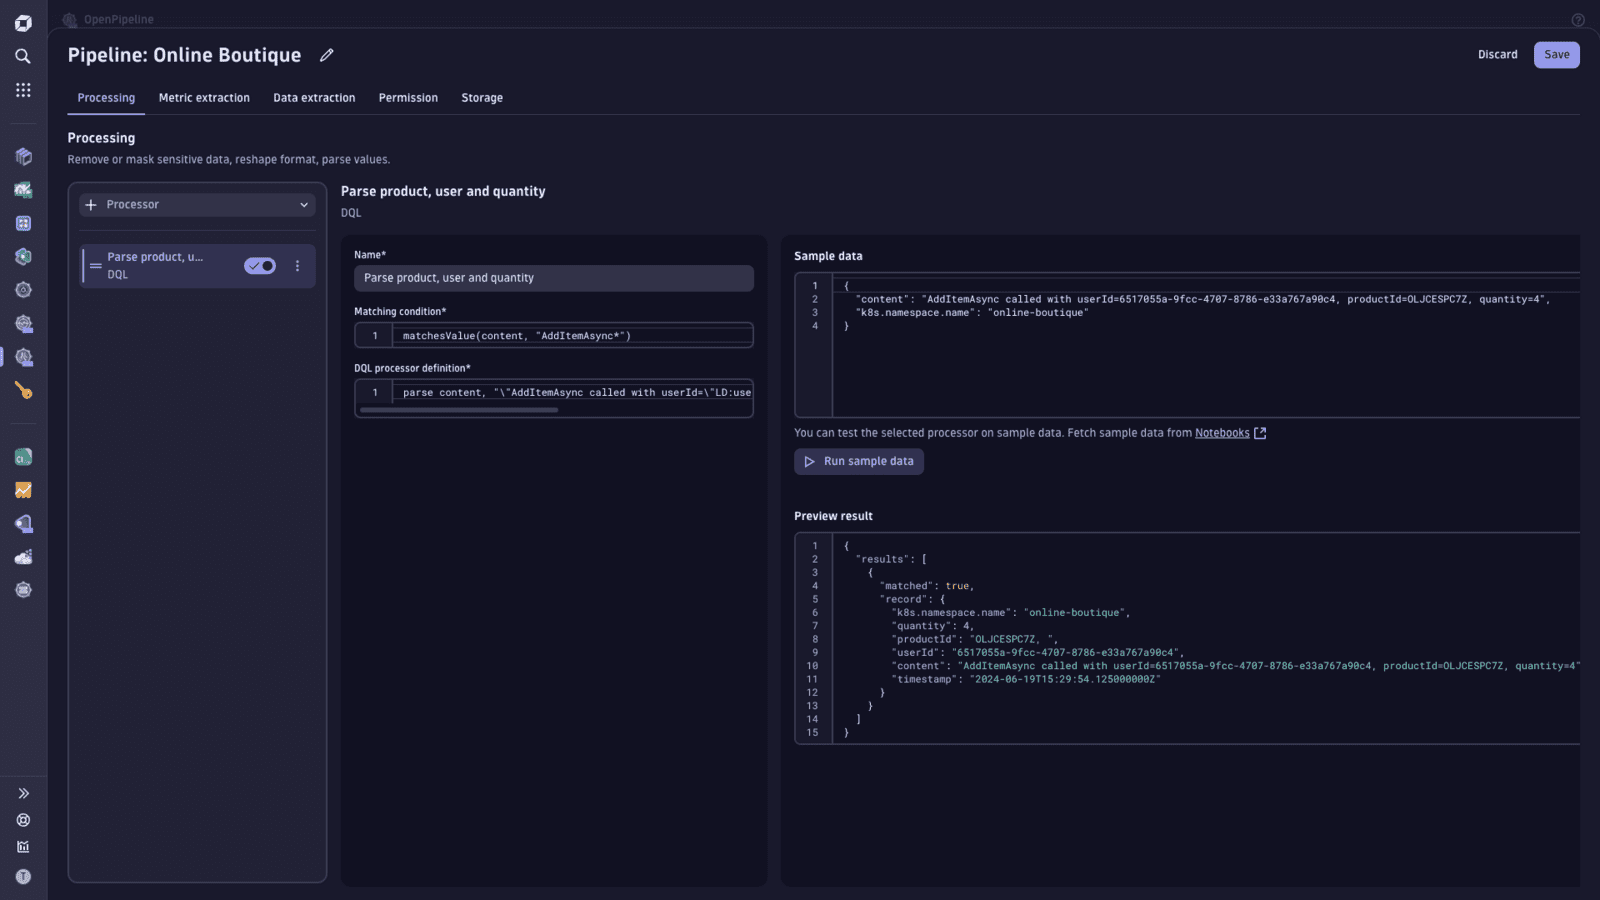Screen dimensions: 1600x900
Task: Switch to the Metric extraction tab
Action: pos(204,97)
